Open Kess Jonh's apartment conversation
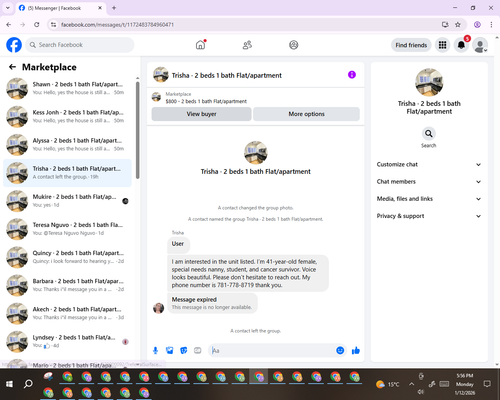Viewport: 500px width, 400px height. point(67,116)
